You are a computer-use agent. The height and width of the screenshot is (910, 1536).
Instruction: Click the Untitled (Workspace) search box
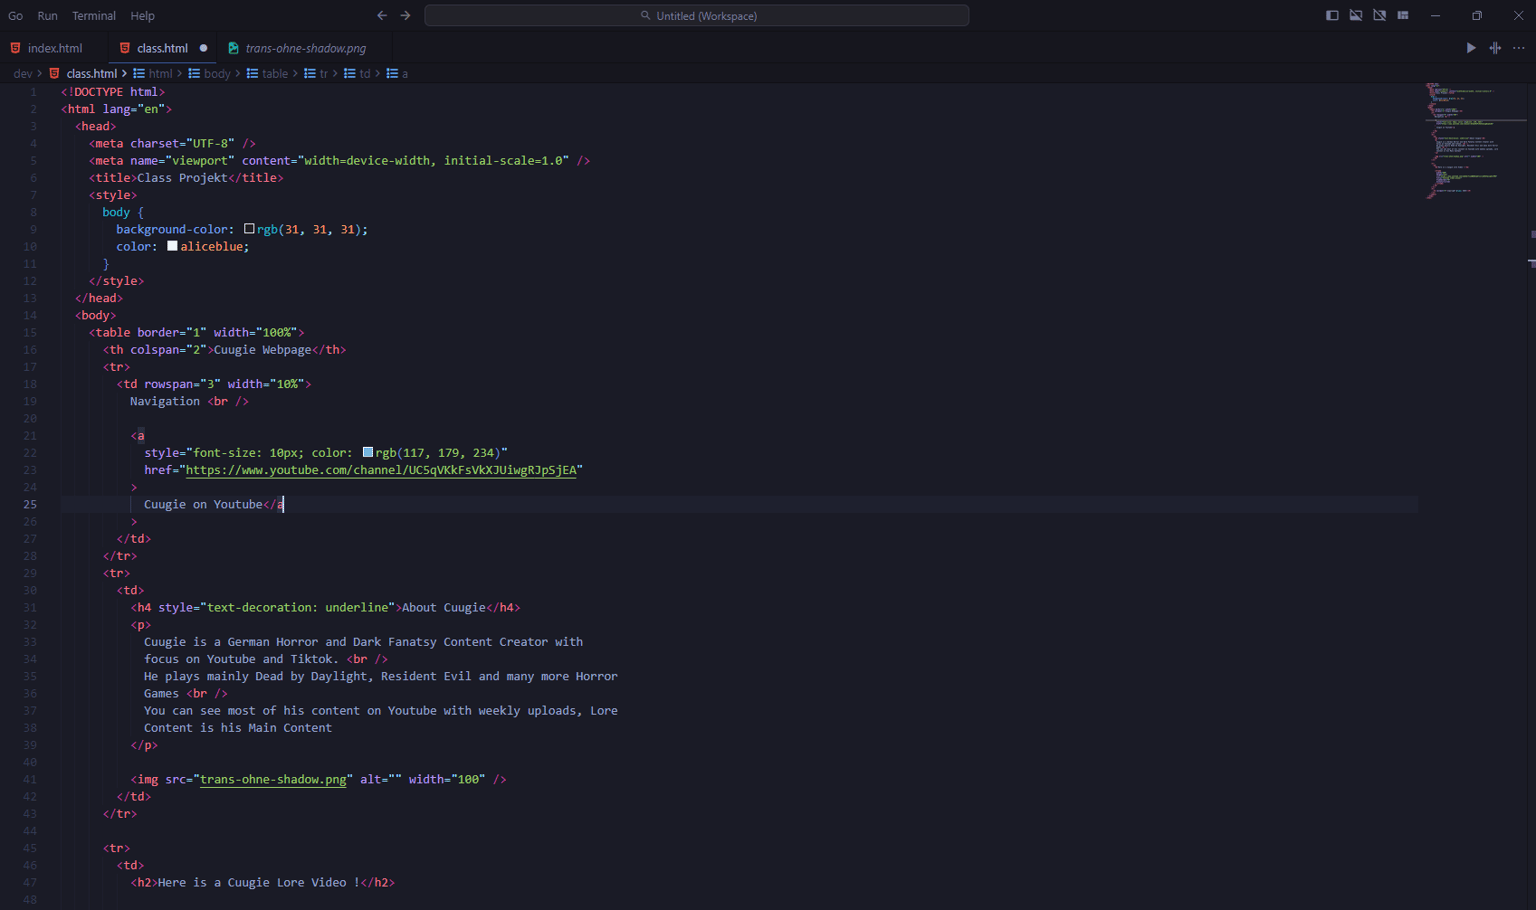[697, 15]
